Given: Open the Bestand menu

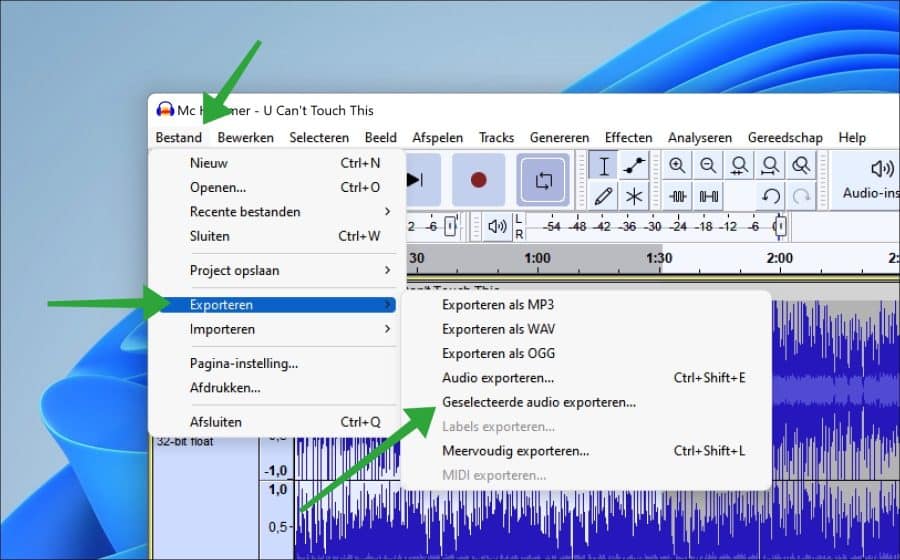Looking at the screenshot, I should tap(179, 138).
